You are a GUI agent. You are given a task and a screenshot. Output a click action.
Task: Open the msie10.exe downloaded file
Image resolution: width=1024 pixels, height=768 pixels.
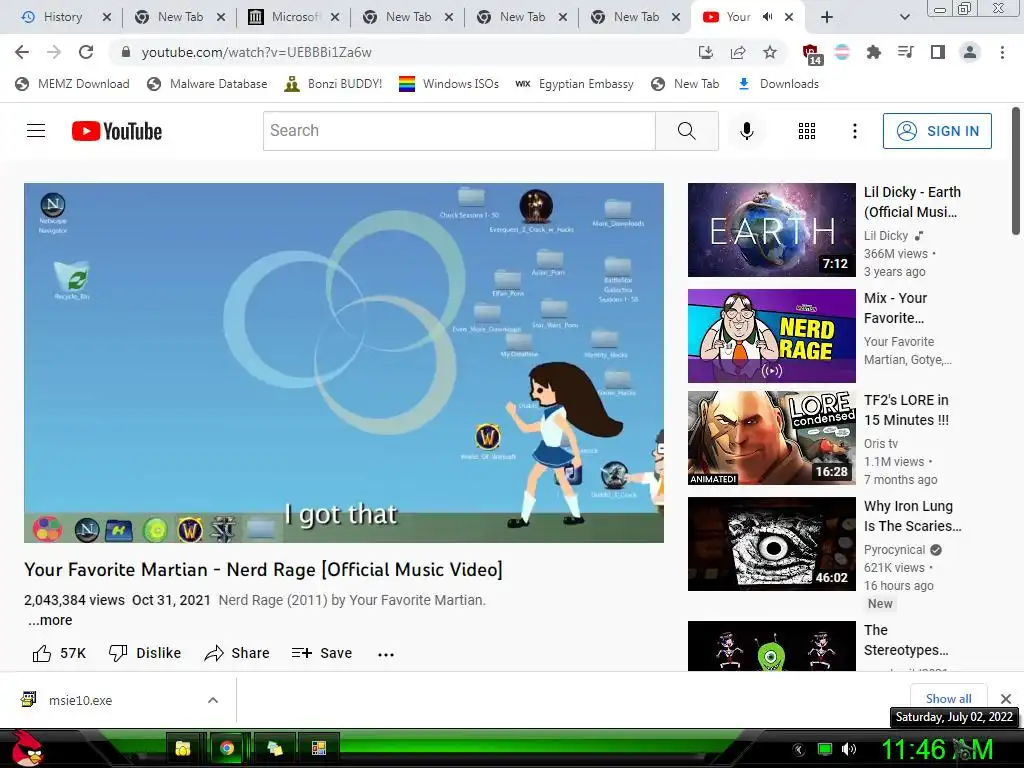80,700
